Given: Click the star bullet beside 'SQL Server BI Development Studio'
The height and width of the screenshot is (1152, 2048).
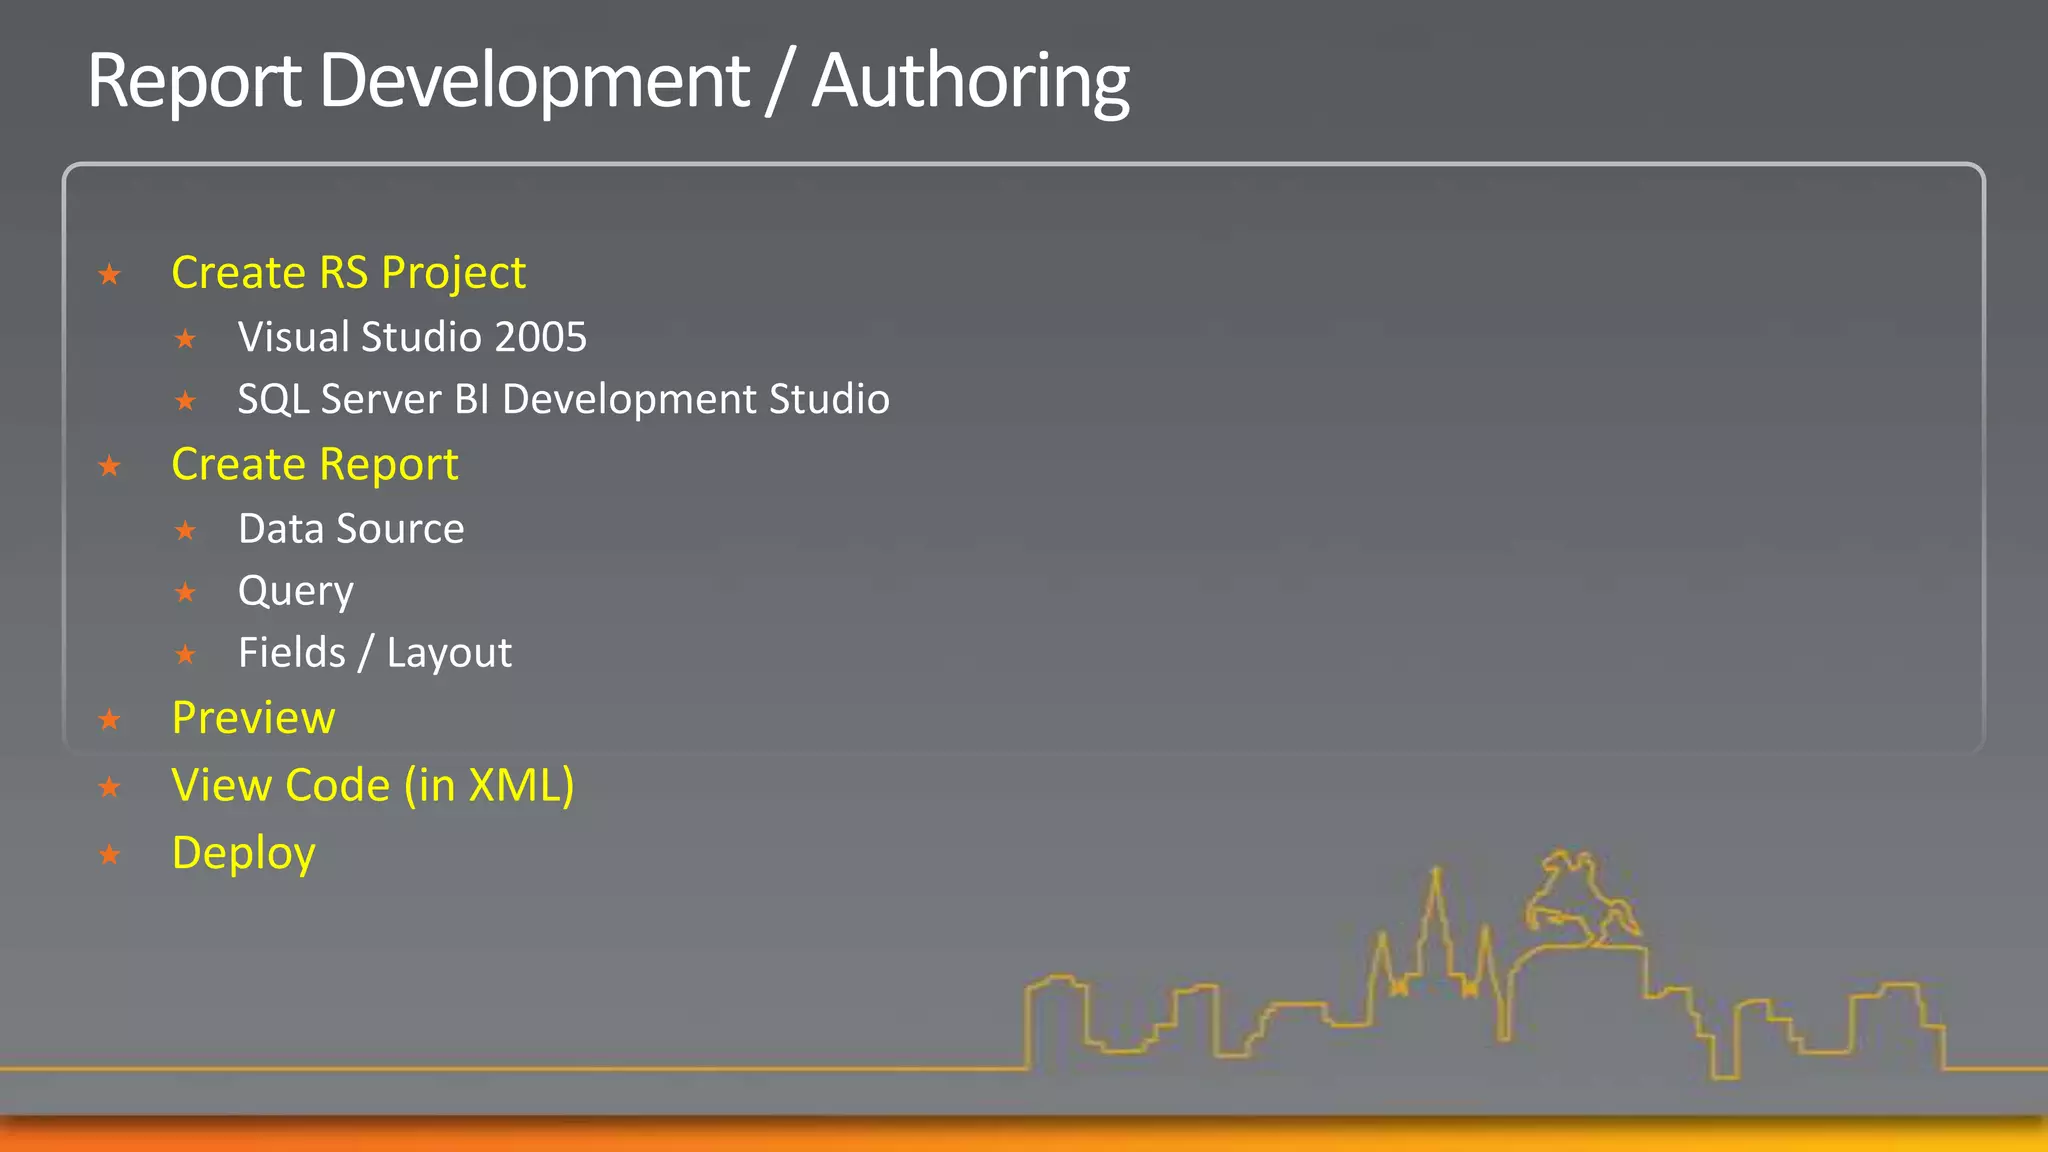Looking at the screenshot, I should (185, 401).
